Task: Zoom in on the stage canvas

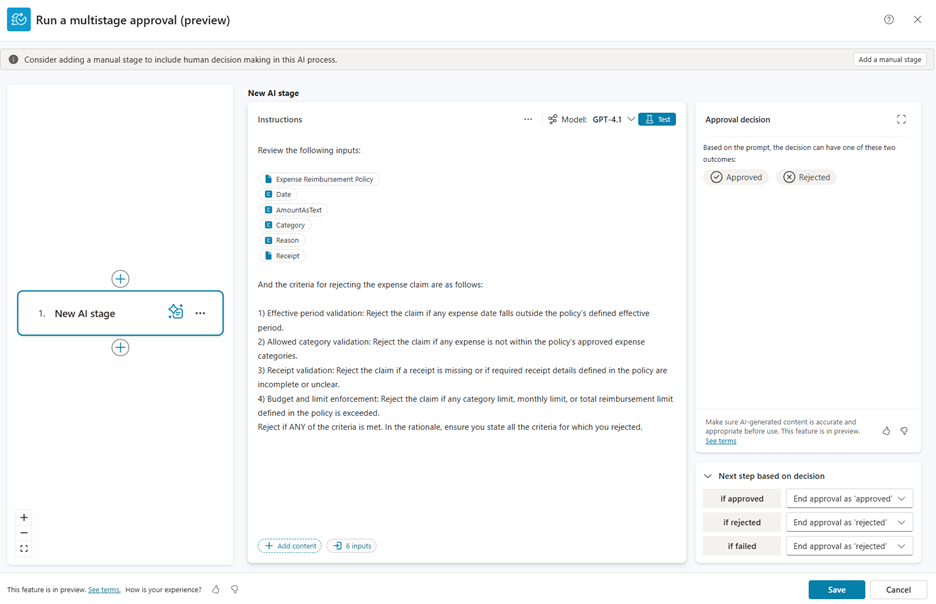Action: 24,517
